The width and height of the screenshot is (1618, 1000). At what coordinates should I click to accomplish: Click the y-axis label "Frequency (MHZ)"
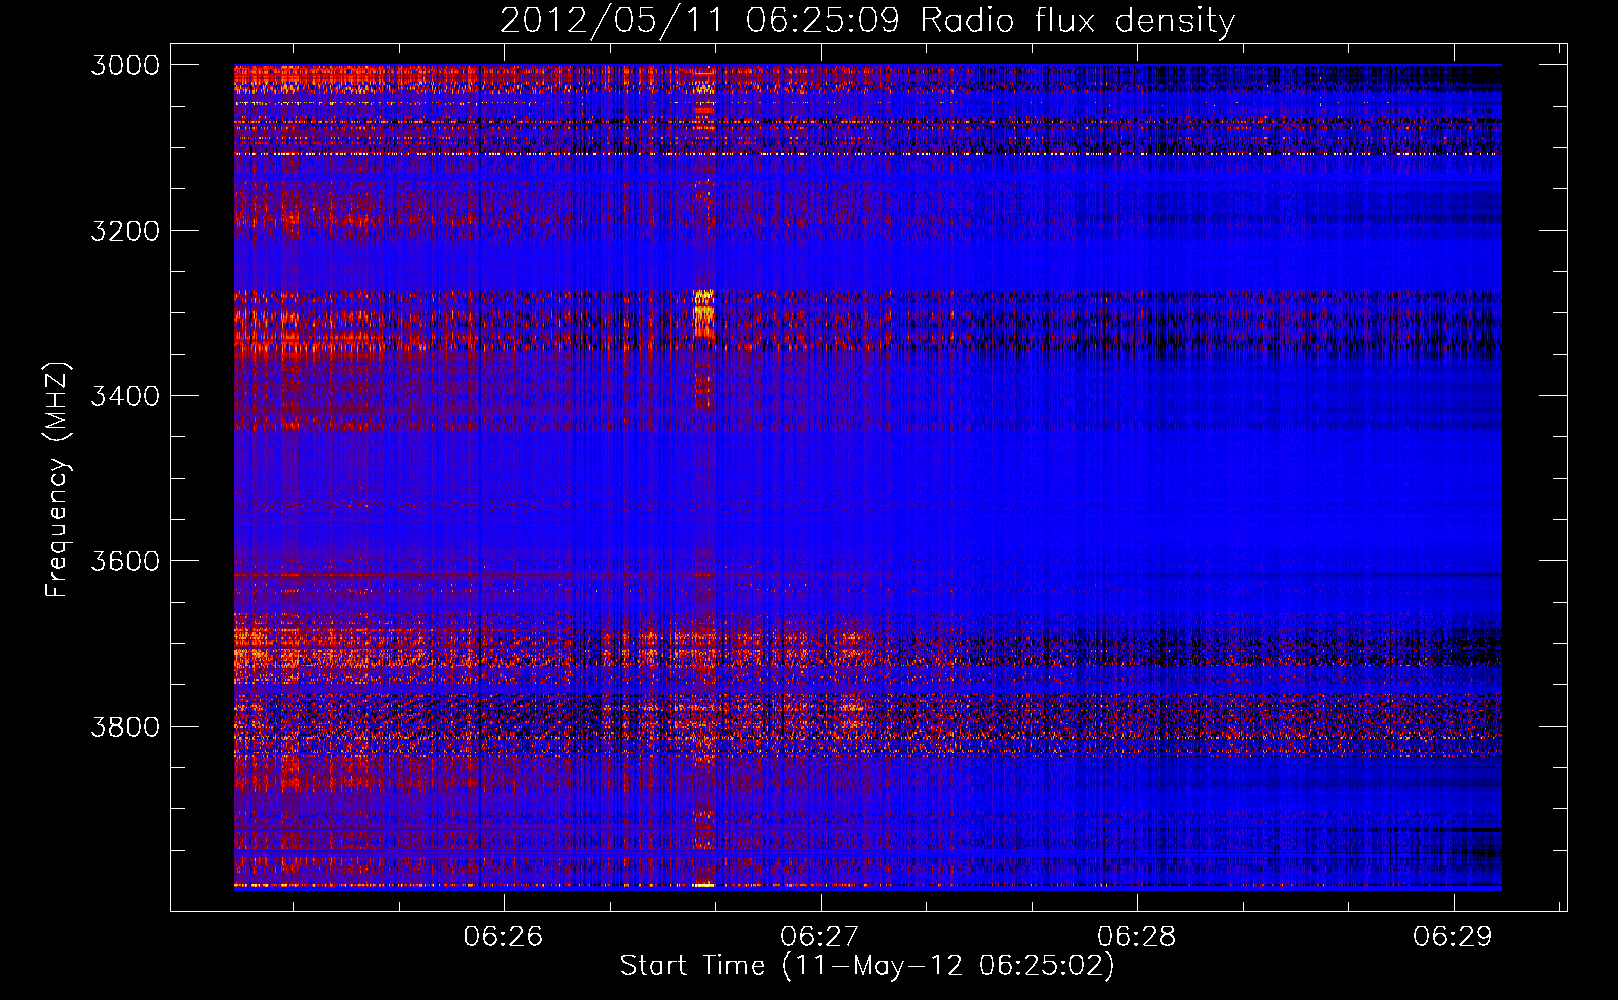[x=57, y=480]
